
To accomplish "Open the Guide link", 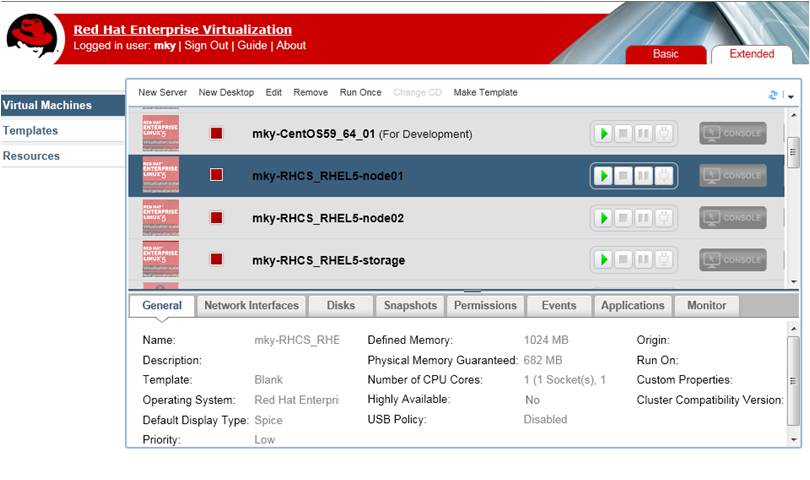I will (252, 45).
